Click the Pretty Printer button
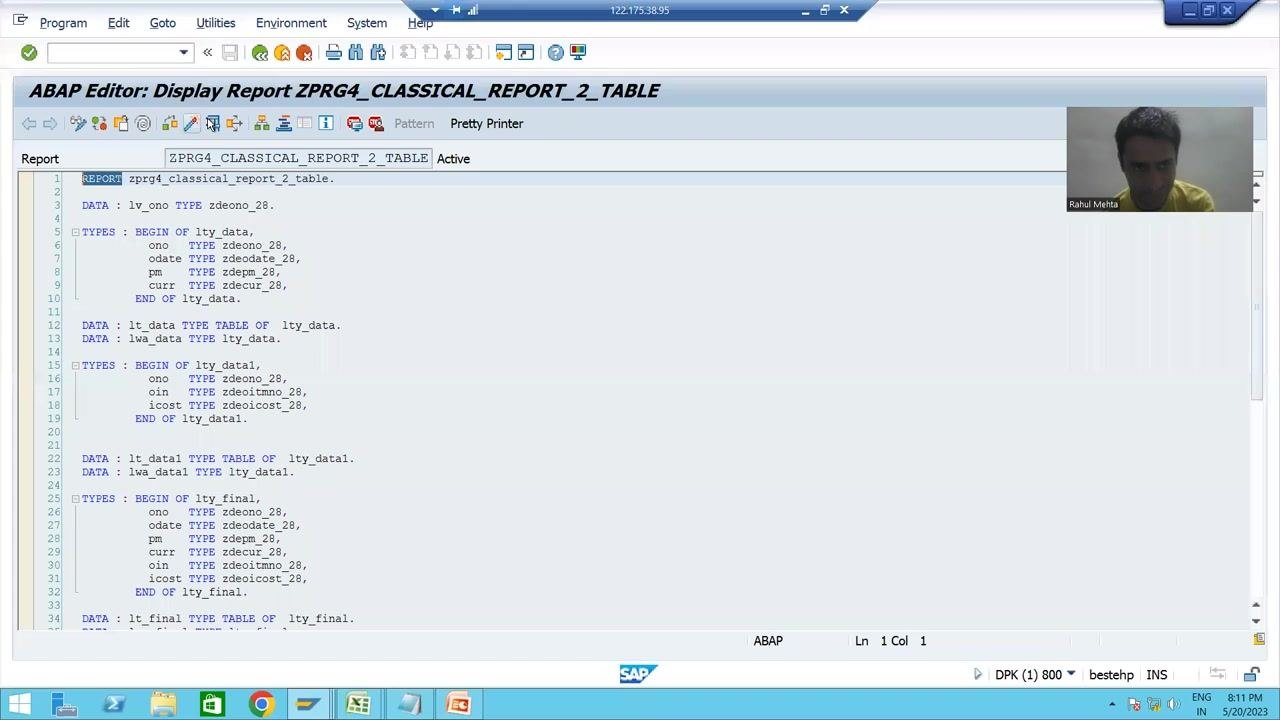Viewport: 1280px width, 720px height. pos(487,123)
